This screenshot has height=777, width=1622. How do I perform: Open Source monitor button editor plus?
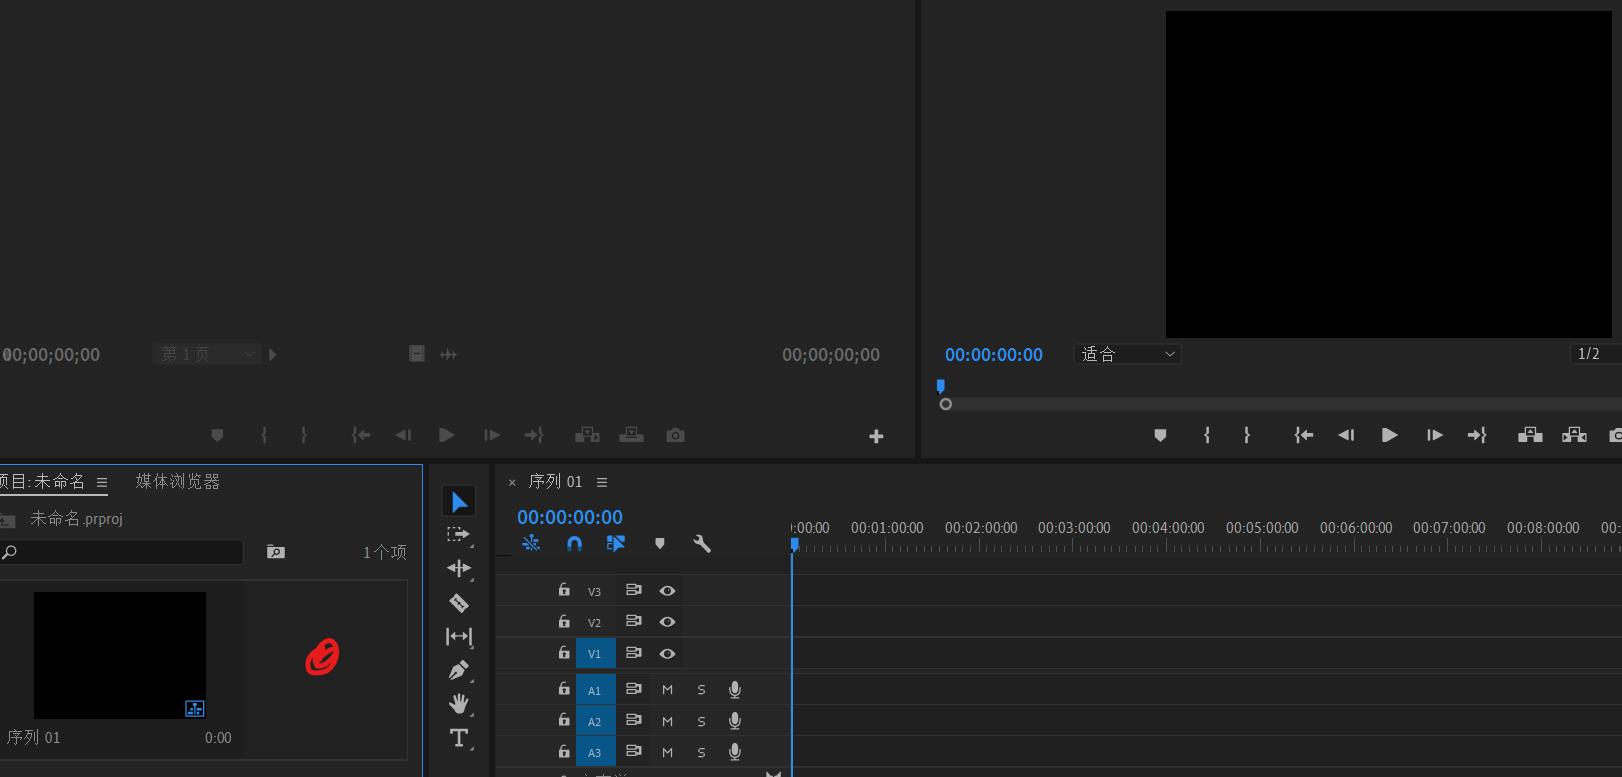(x=876, y=436)
